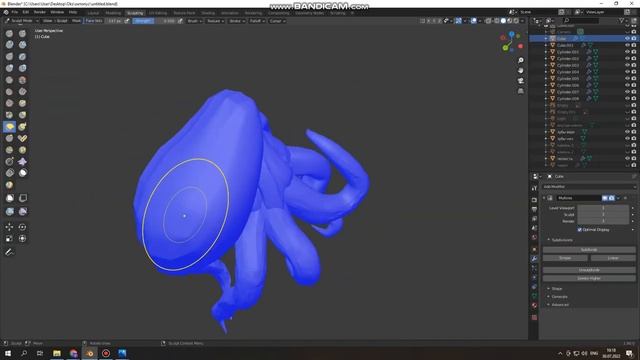This screenshot has height=360, width=640.
Task: Select the Crease brush
Action: (x=9, y=80)
